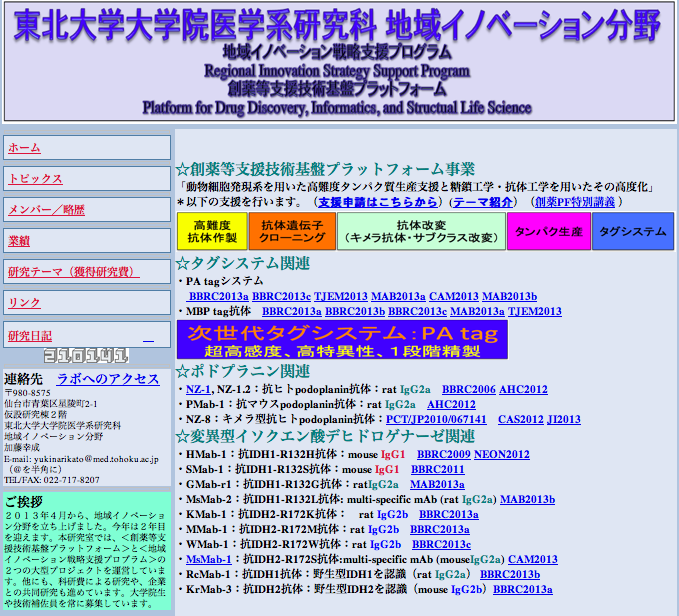The width and height of the screenshot is (679, 616).
Task: Open CAS2012 link in NZ-8 row
Action: 521,419
